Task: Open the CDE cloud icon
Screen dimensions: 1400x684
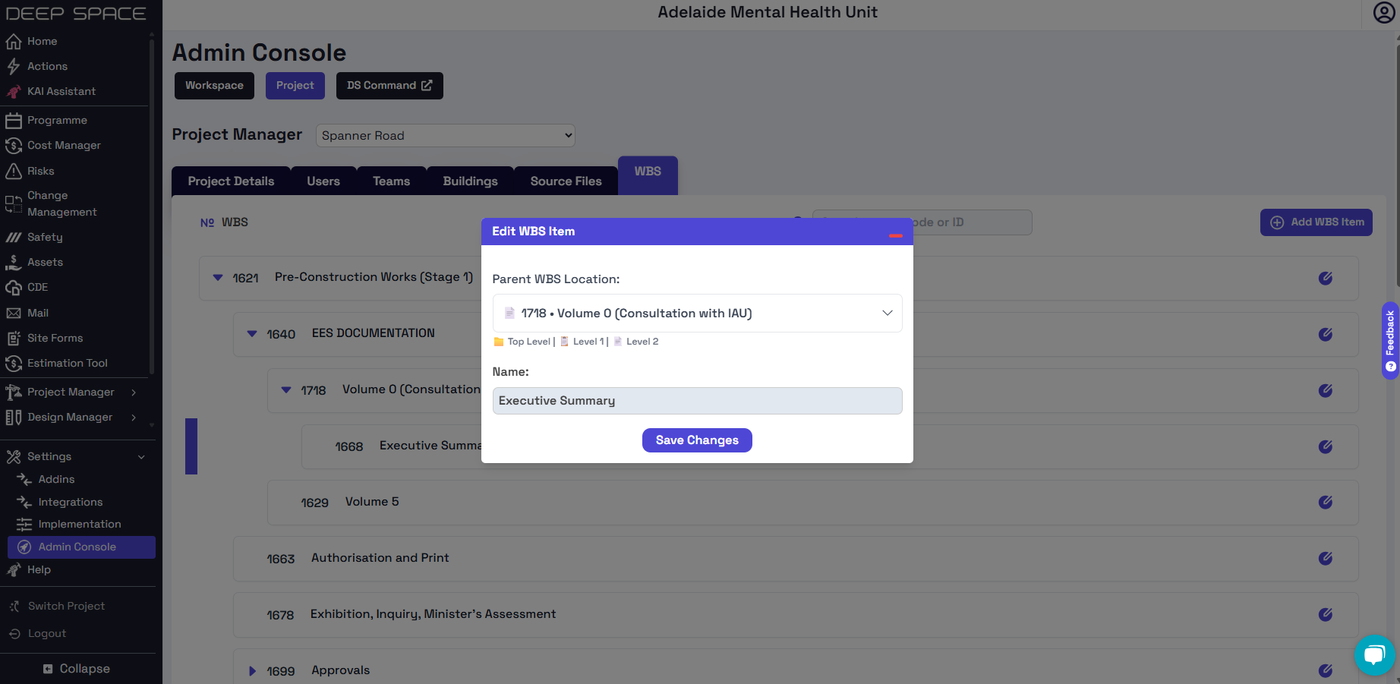Action: [14, 287]
